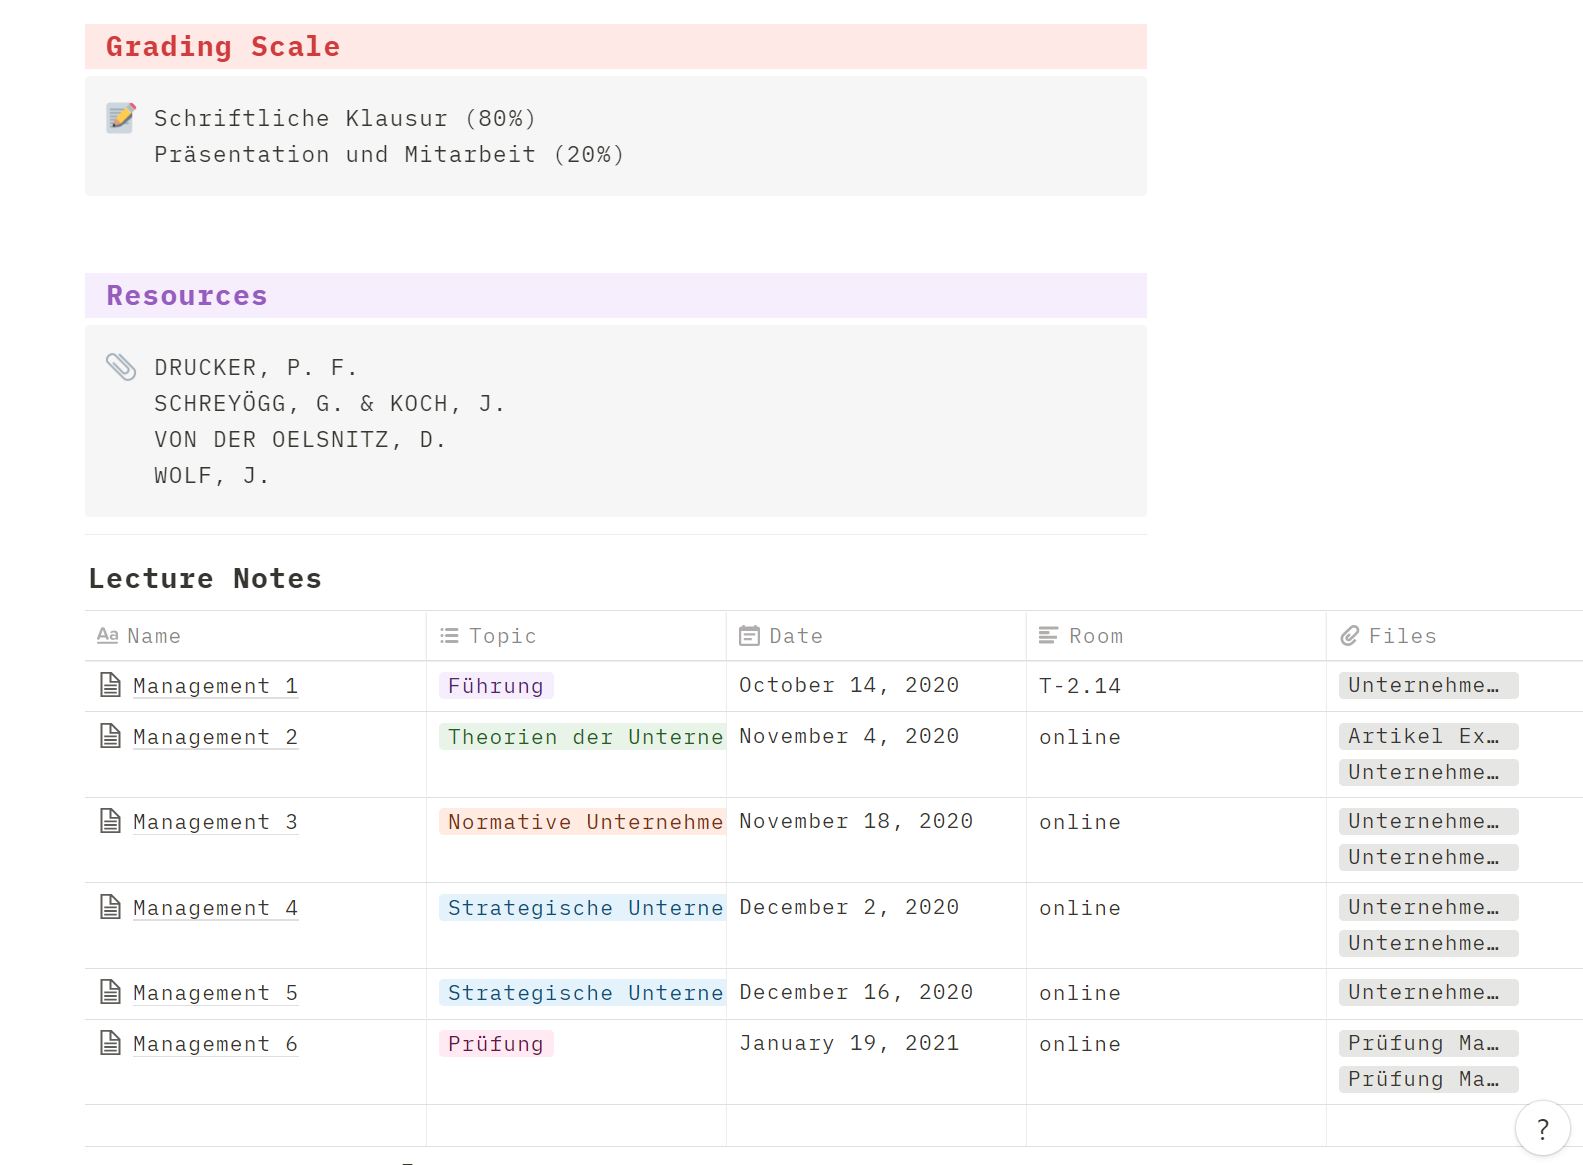Open the first Prüfung Ma… file attachment

pyautogui.click(x=1427, y=1043)
